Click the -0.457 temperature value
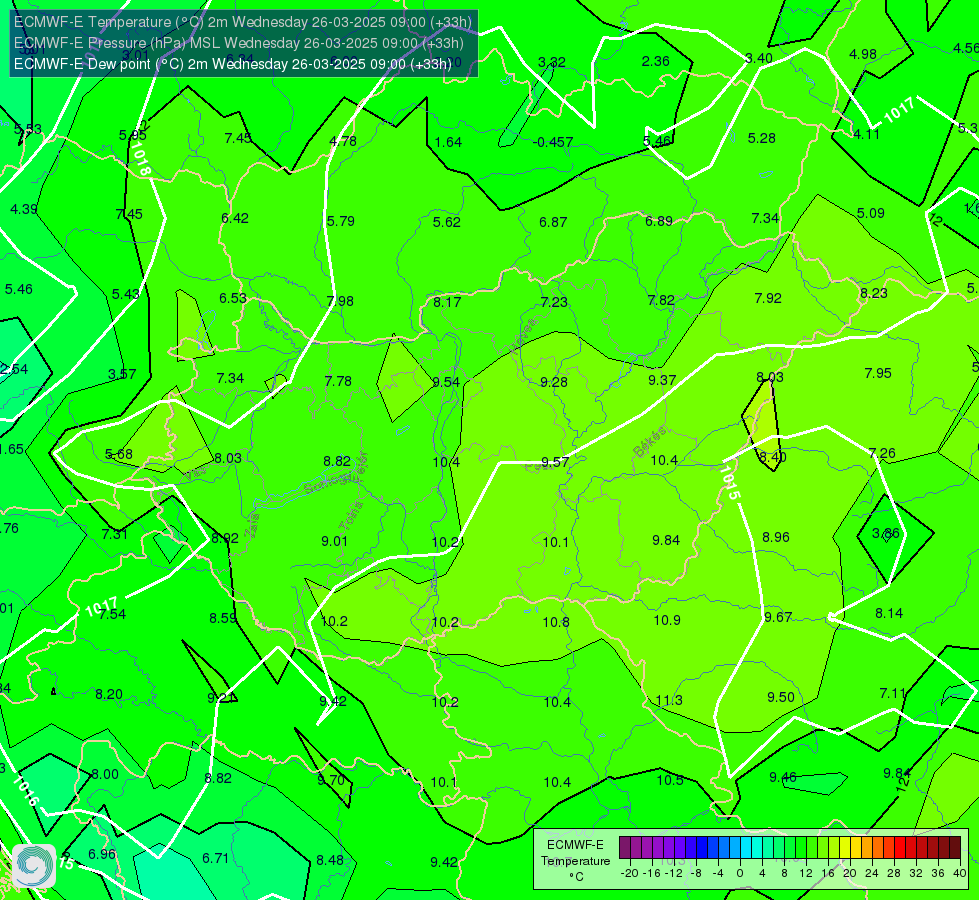The image size is (979, 900). click(553, 142)
